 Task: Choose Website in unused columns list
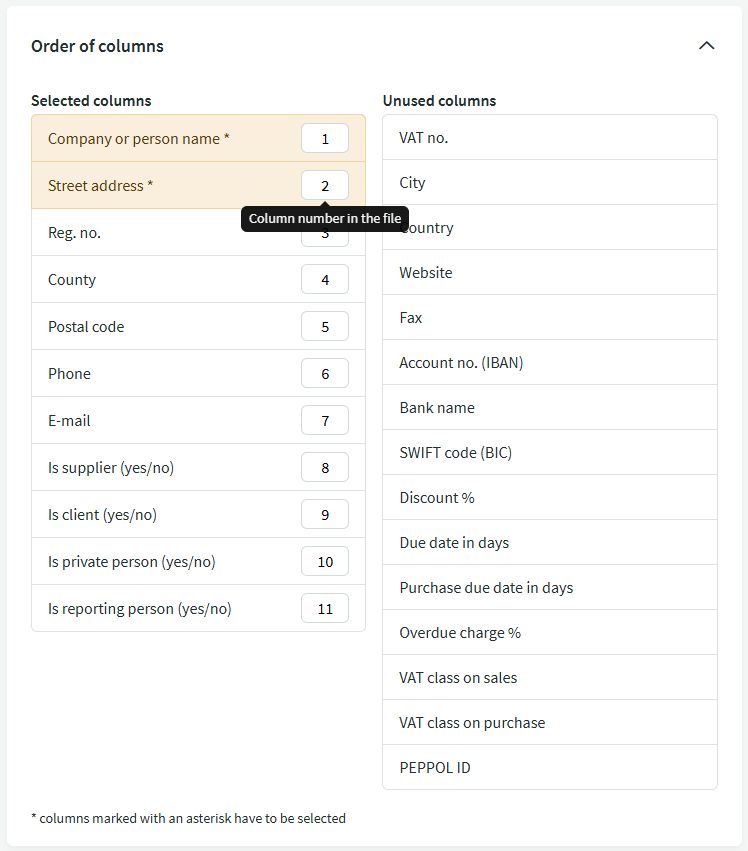point(549,273)
